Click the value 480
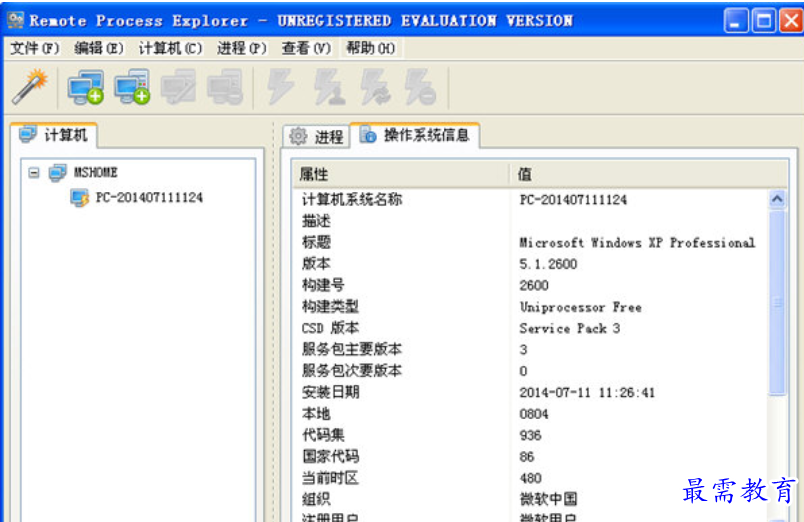This screenshot has width=804, height=522. 530,478
